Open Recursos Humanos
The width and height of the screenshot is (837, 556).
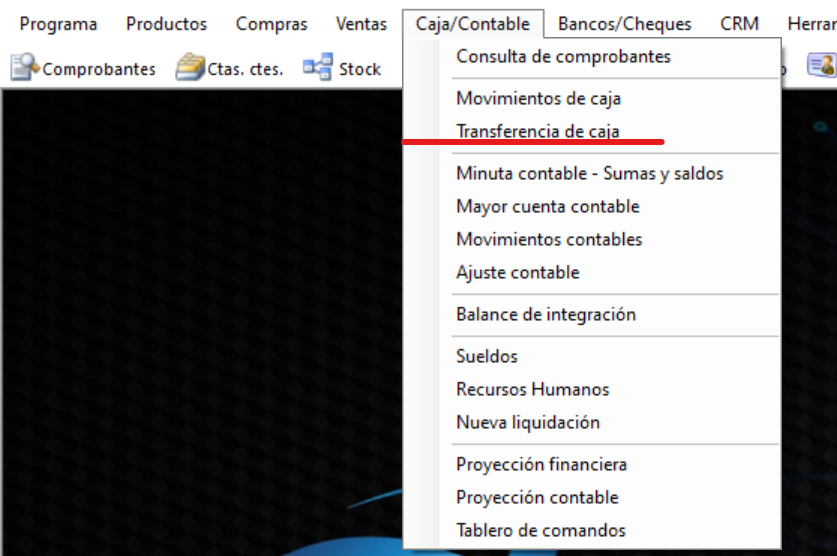592,389
